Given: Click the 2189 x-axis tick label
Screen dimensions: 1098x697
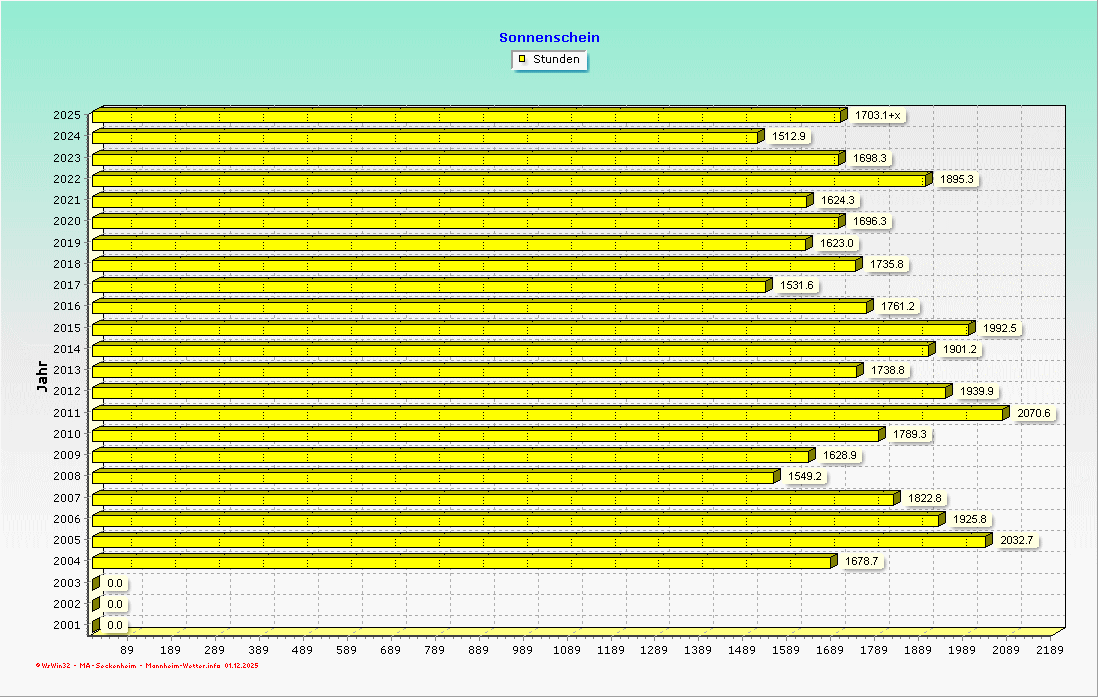Looking at the screenshot, I should [x=1049, y=649].
